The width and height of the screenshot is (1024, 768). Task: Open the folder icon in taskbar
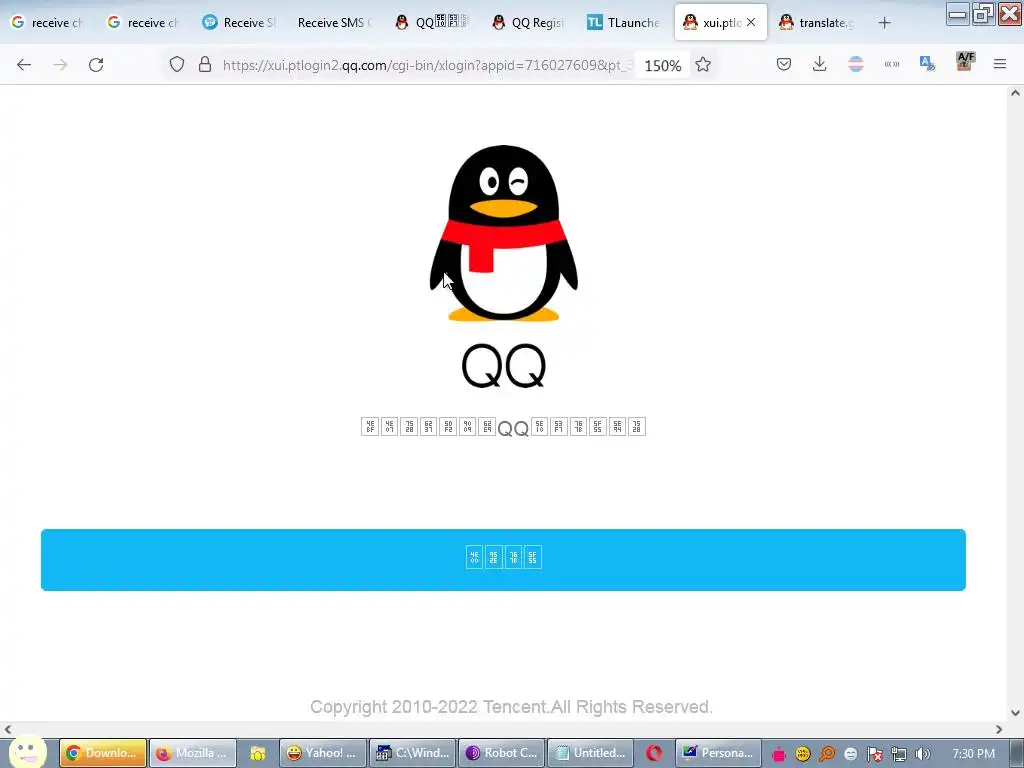click(x=257, y=754)
